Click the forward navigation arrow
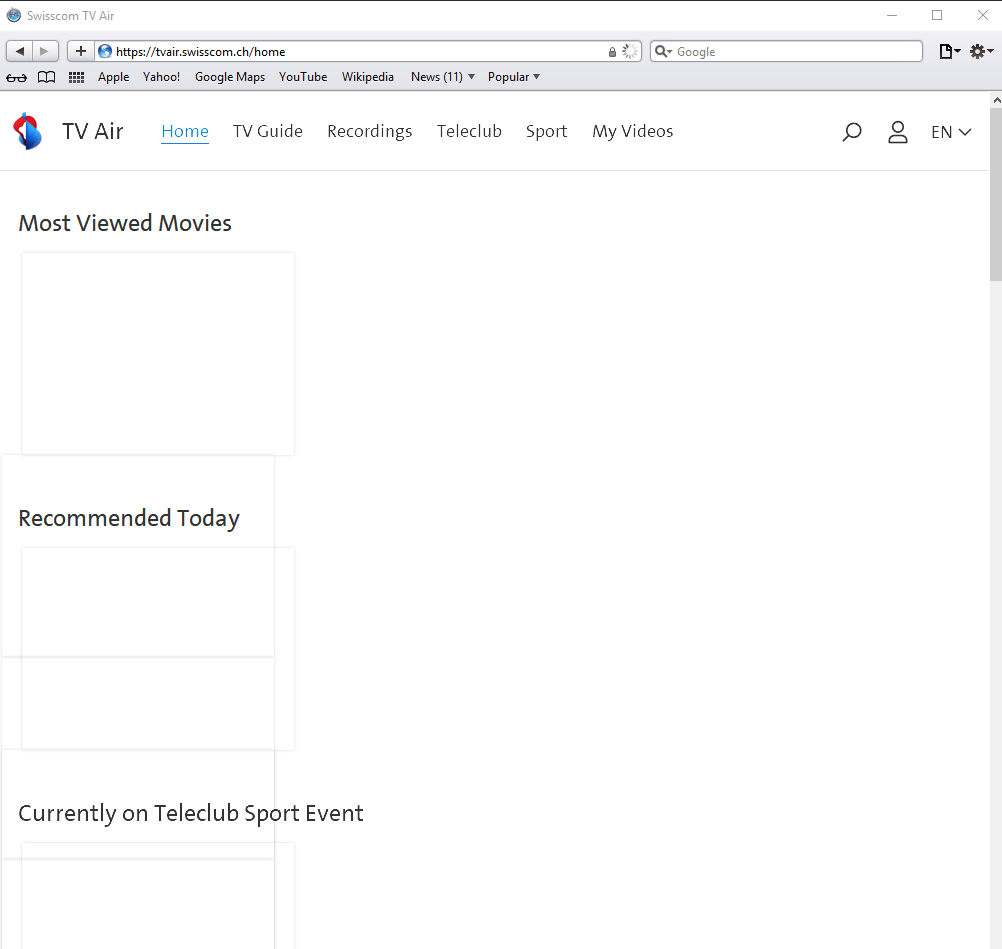The height and width of the screenshot is (949, 1002). [44, 50]
